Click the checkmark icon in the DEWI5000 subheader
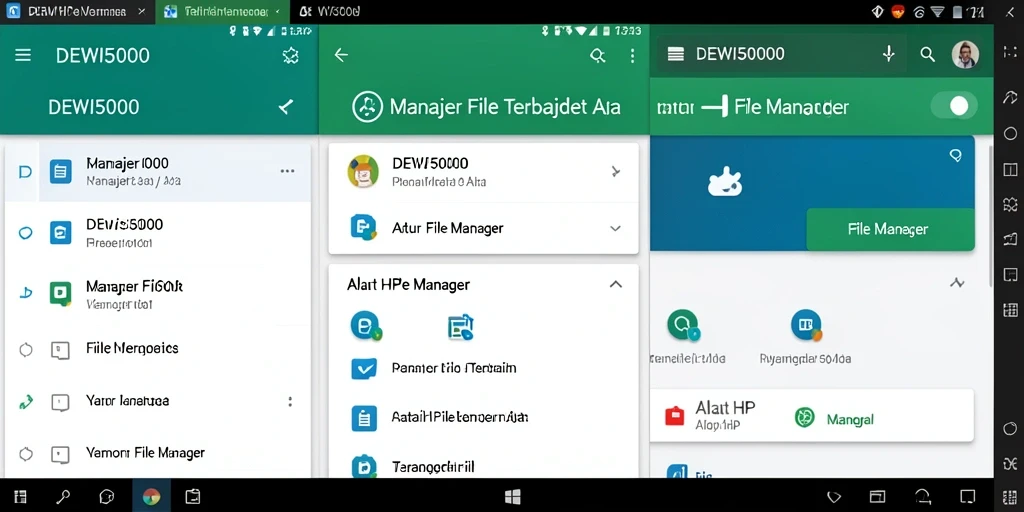This screenshot has height=512, width=1024. pyautogui.click(x=285, y=107)
